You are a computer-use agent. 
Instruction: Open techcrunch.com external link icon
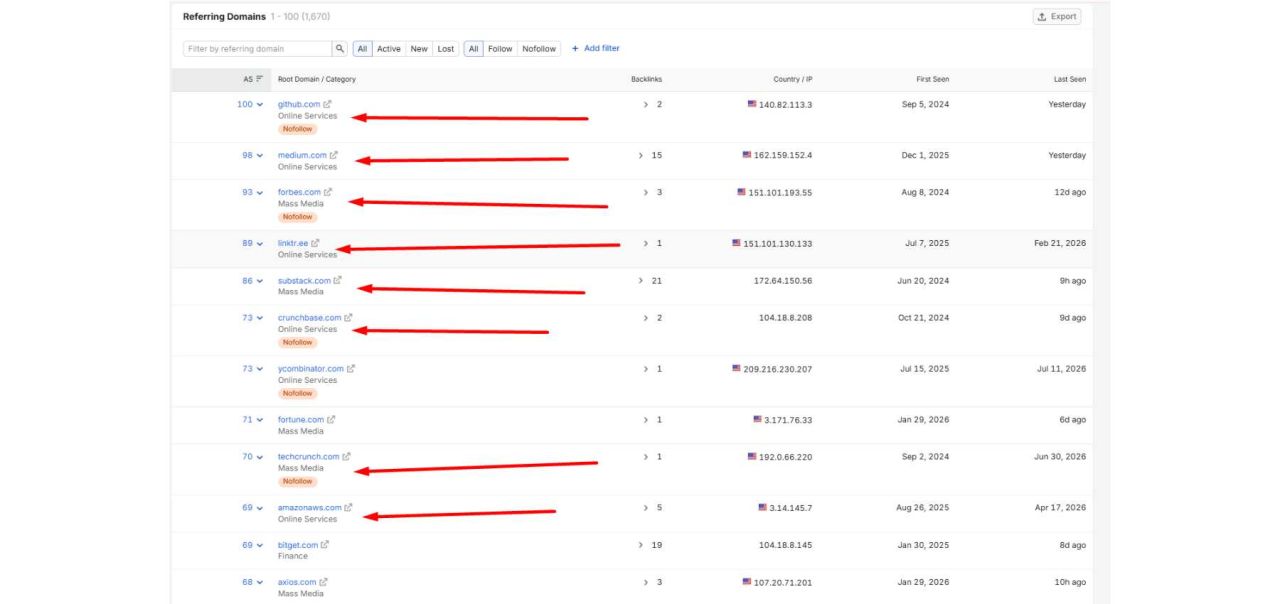coord(346,457)
